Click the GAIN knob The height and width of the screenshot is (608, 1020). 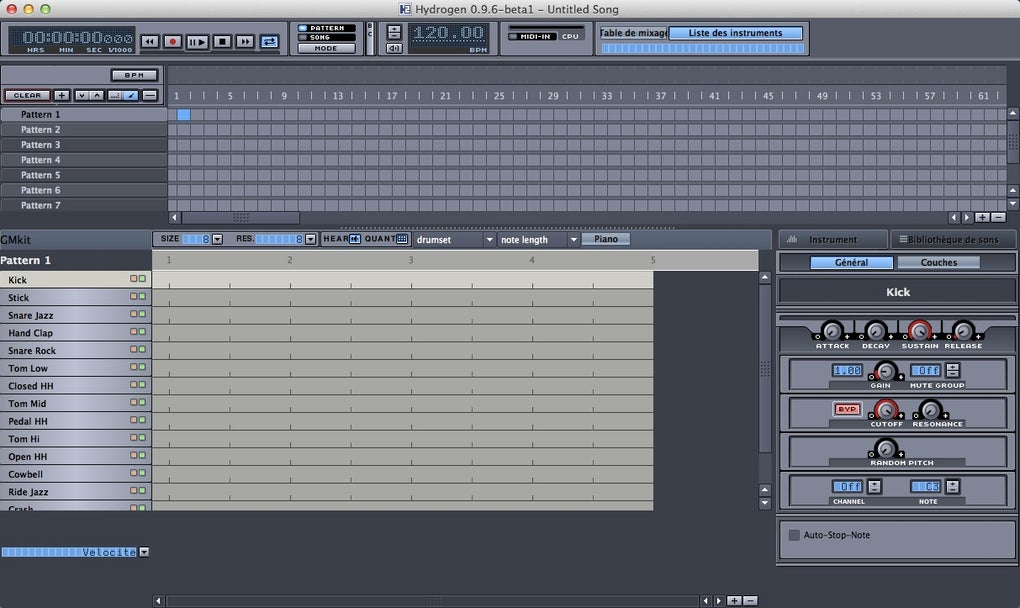(885, 371)
